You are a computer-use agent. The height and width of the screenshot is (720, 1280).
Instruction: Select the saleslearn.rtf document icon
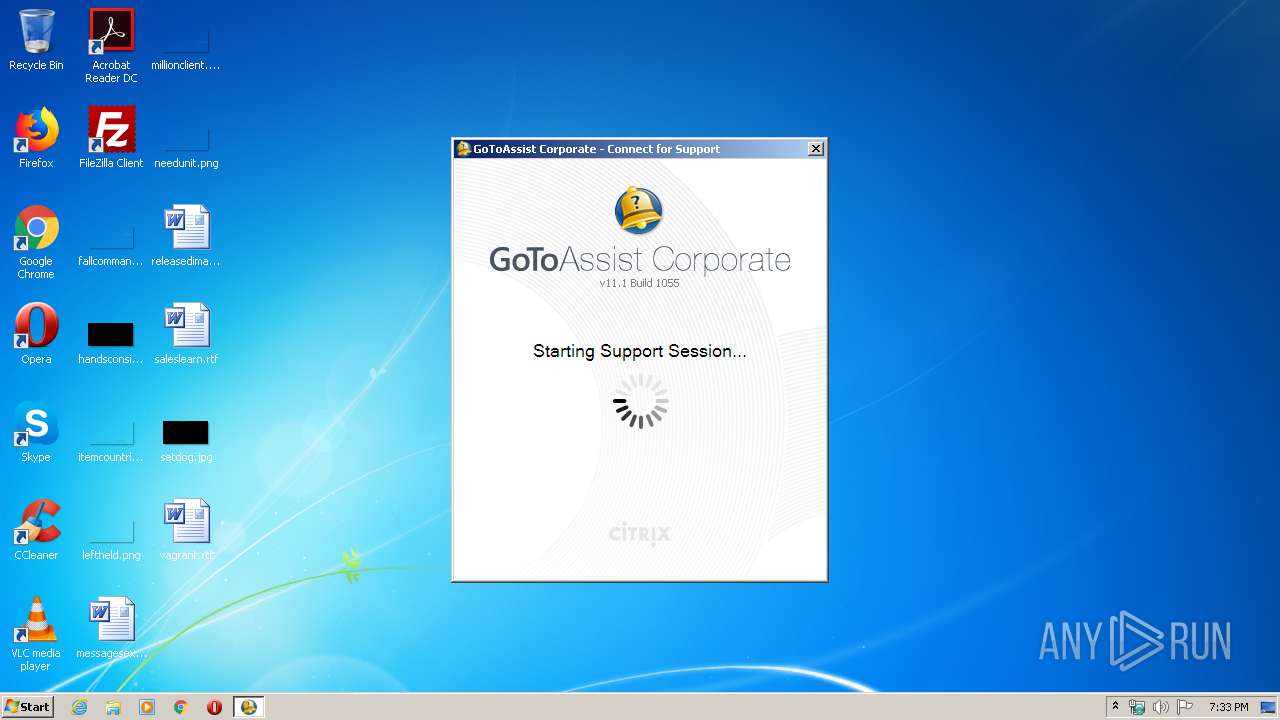186,334
